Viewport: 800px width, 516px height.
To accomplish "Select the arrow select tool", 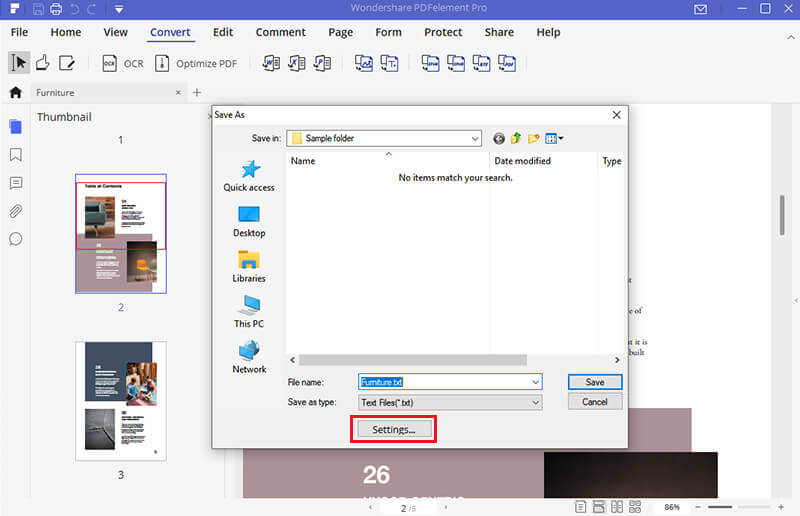I will coord(18,63).
